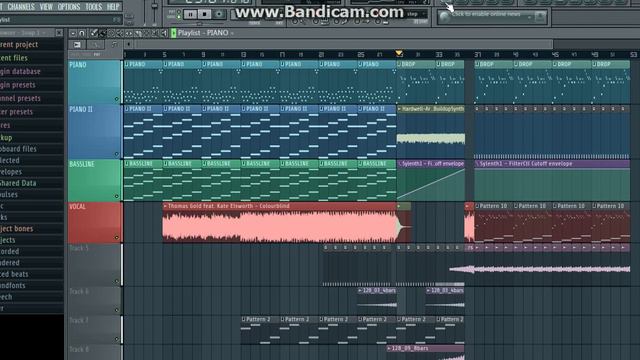Mute Track 6
640x360 pixels.
[x=116, y=310]
